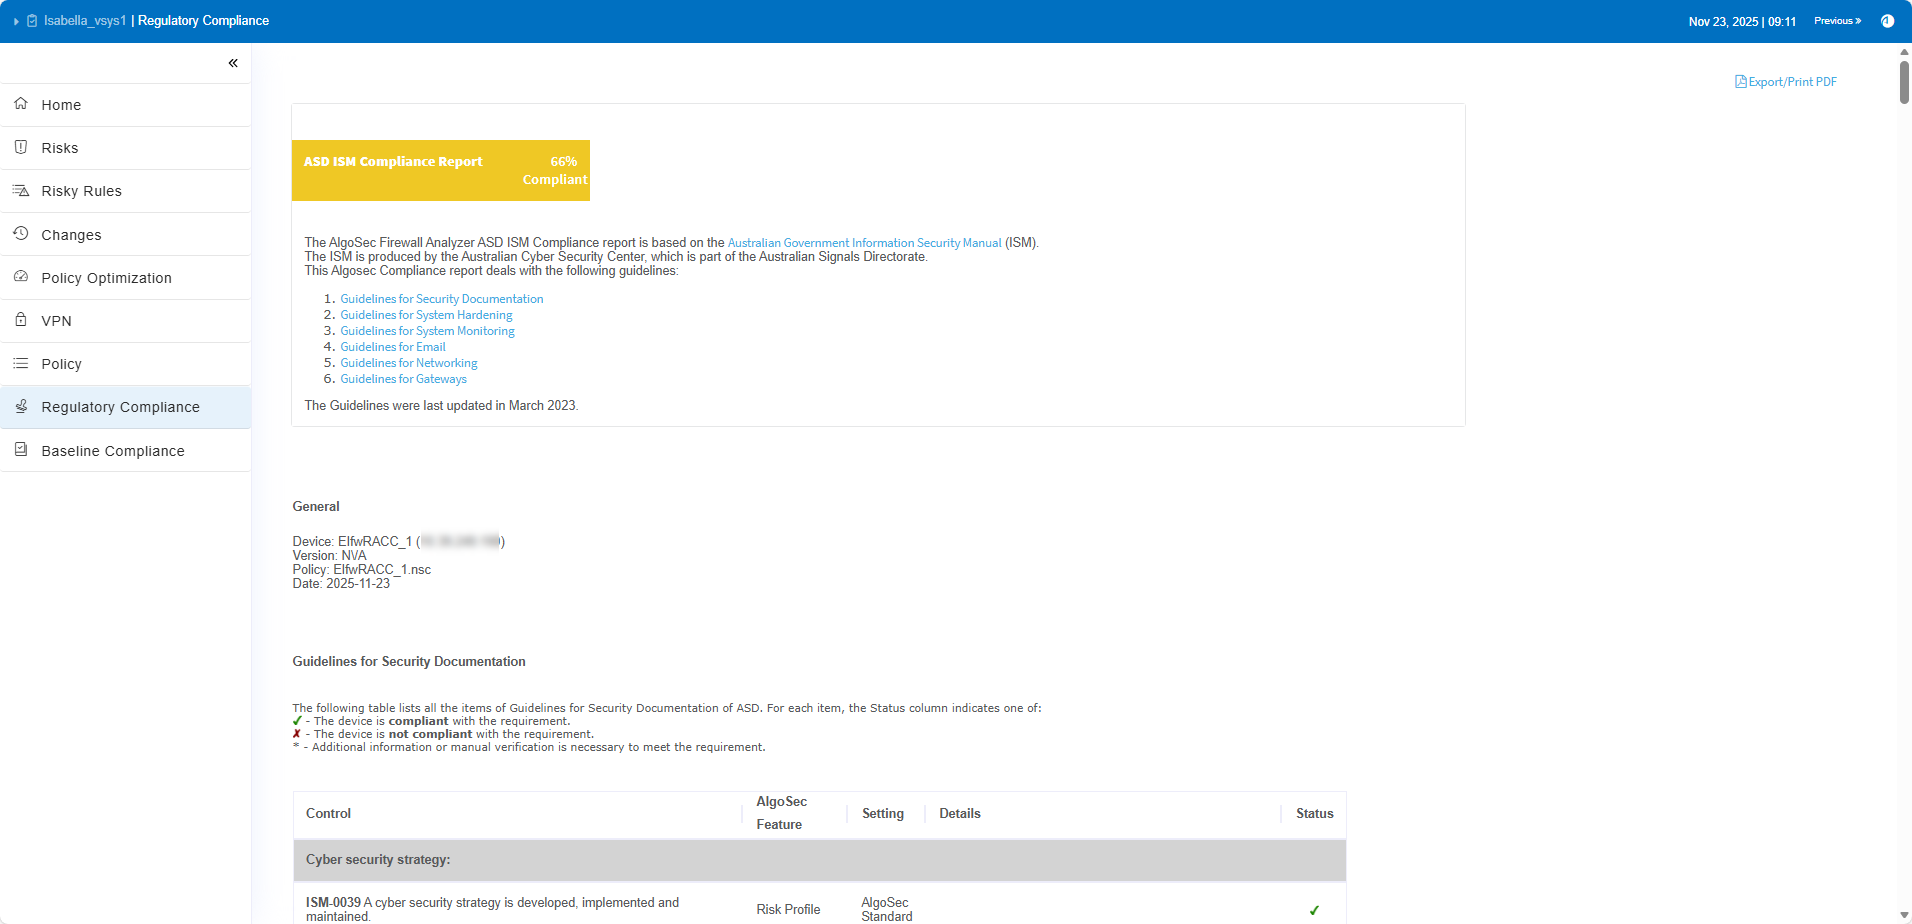
Task: Jump to Guidelines for System Hardening
Action: tap(426, 315)
